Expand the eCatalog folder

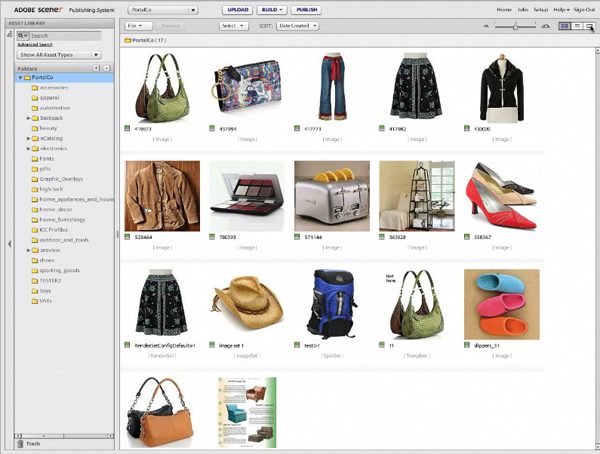point(27,138)
